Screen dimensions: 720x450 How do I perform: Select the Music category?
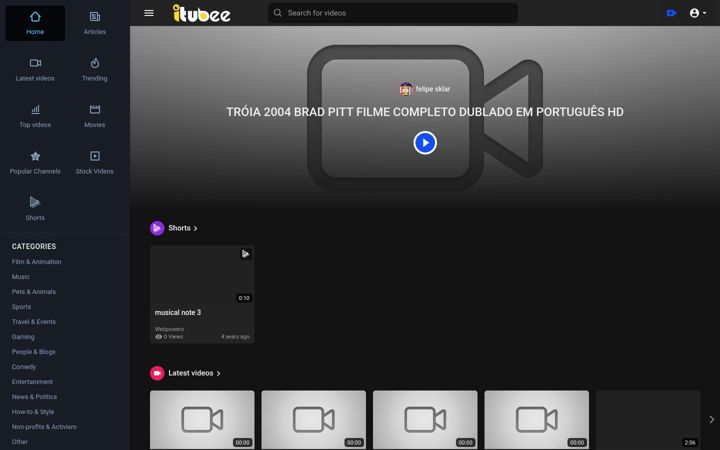21,277
